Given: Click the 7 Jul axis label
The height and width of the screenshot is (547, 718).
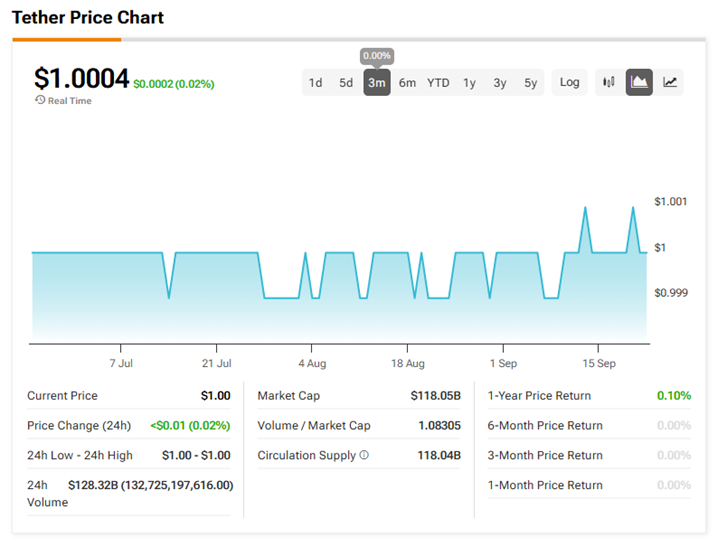Looking at the screenshot, I should (121, 363).
